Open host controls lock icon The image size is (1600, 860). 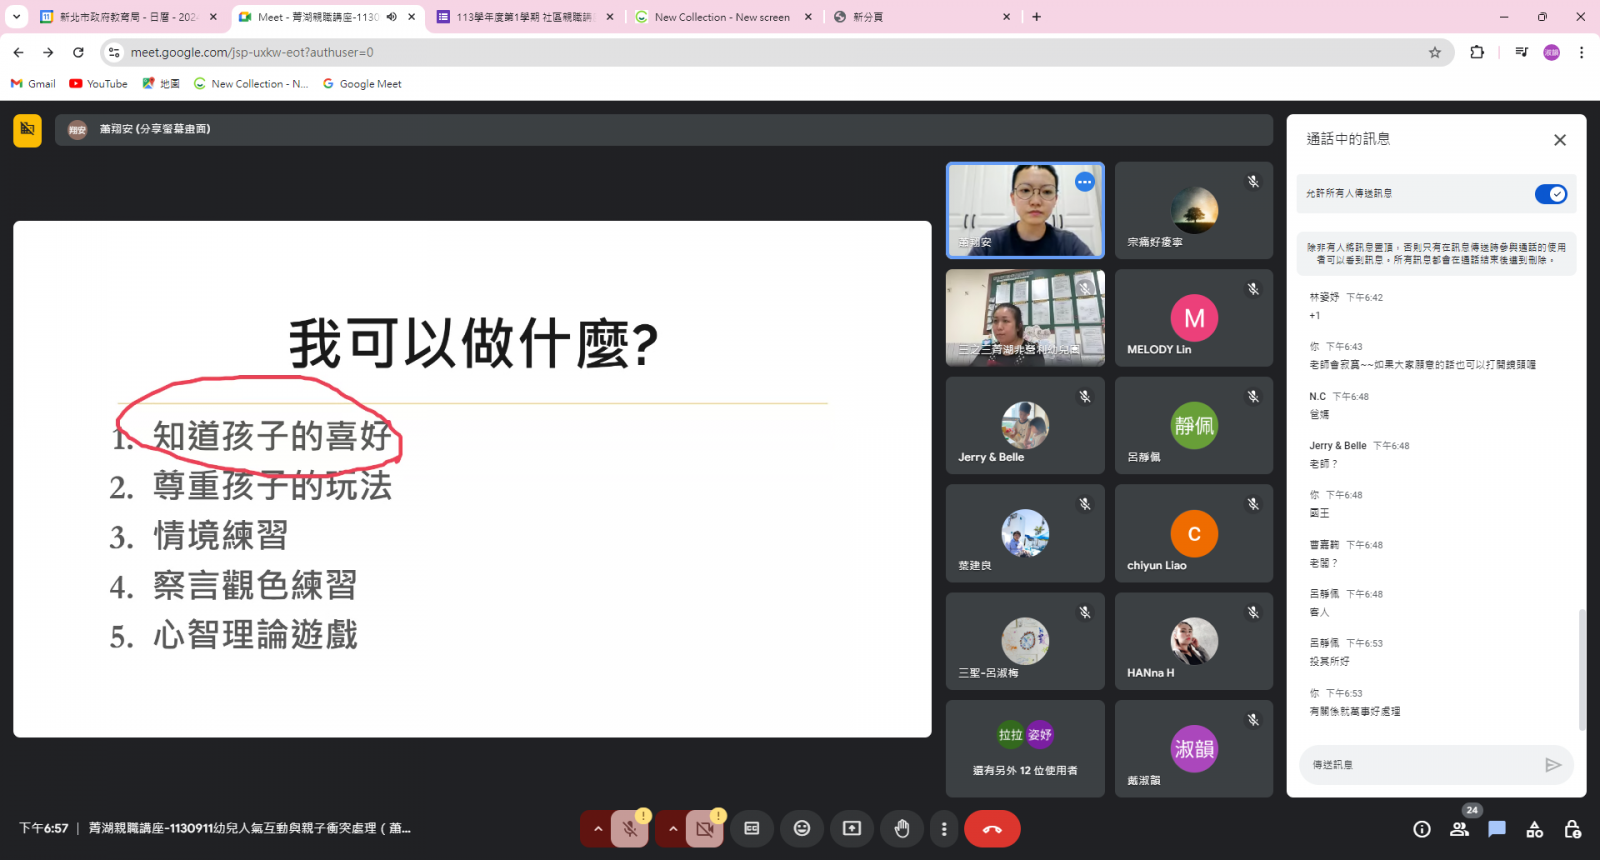tap(1572, 829)
